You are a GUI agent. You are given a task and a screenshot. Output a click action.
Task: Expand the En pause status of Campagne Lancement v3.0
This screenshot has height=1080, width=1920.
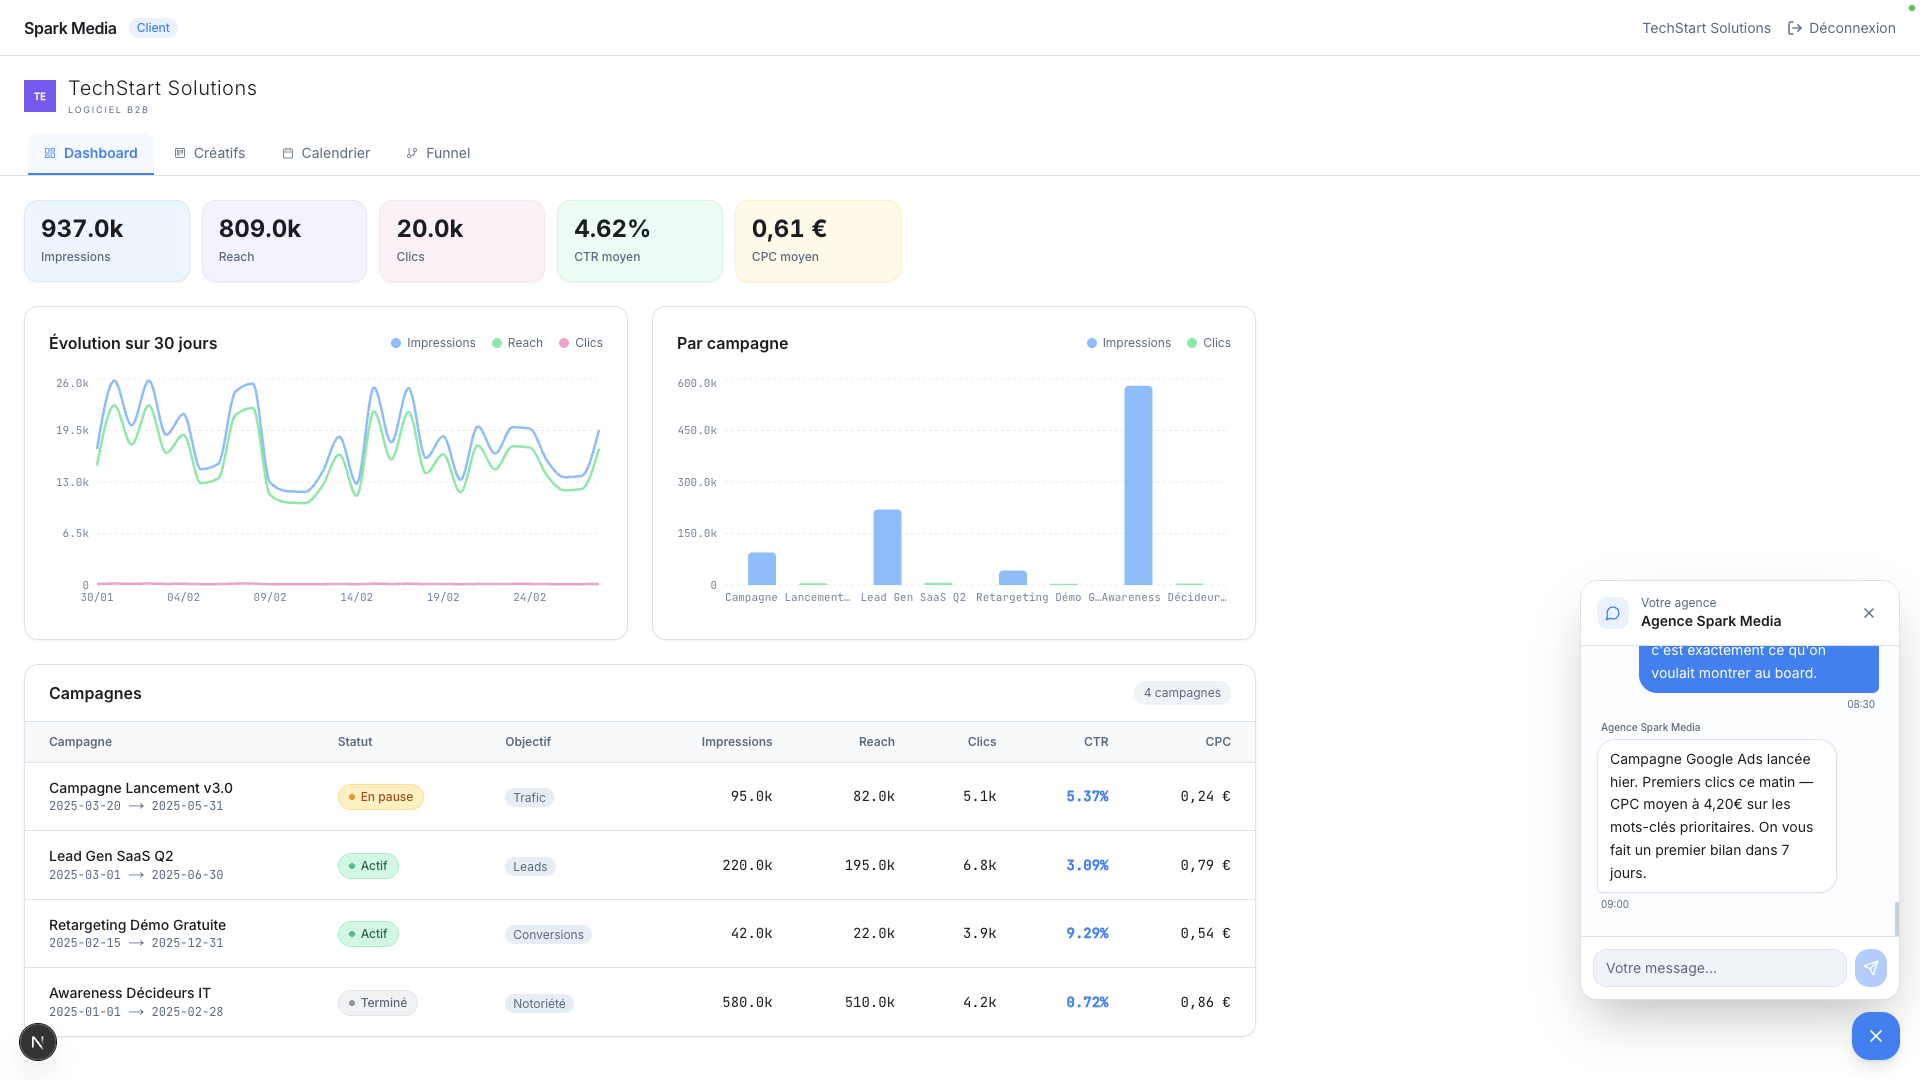point(380,797)
